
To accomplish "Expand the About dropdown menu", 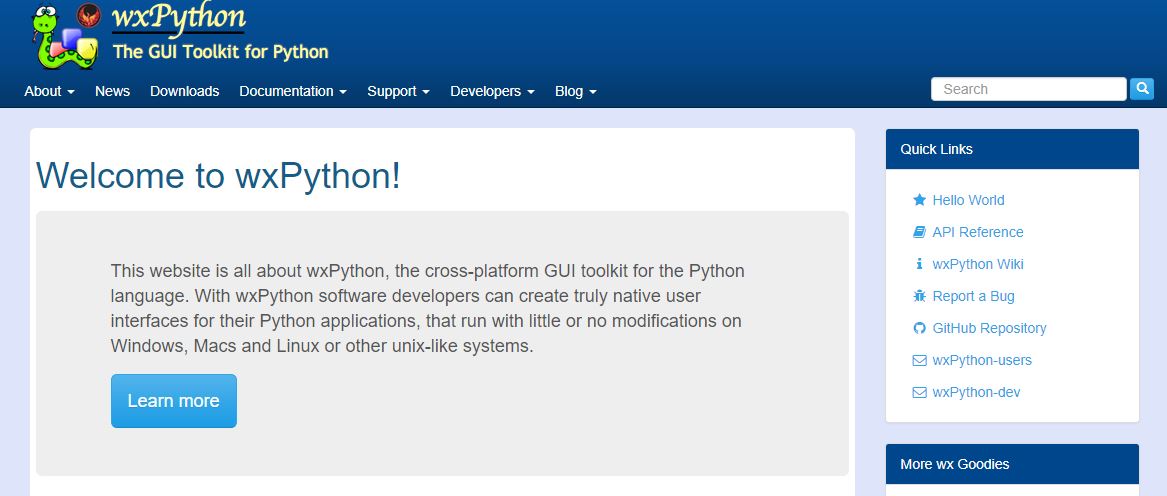I will [49, 91].
